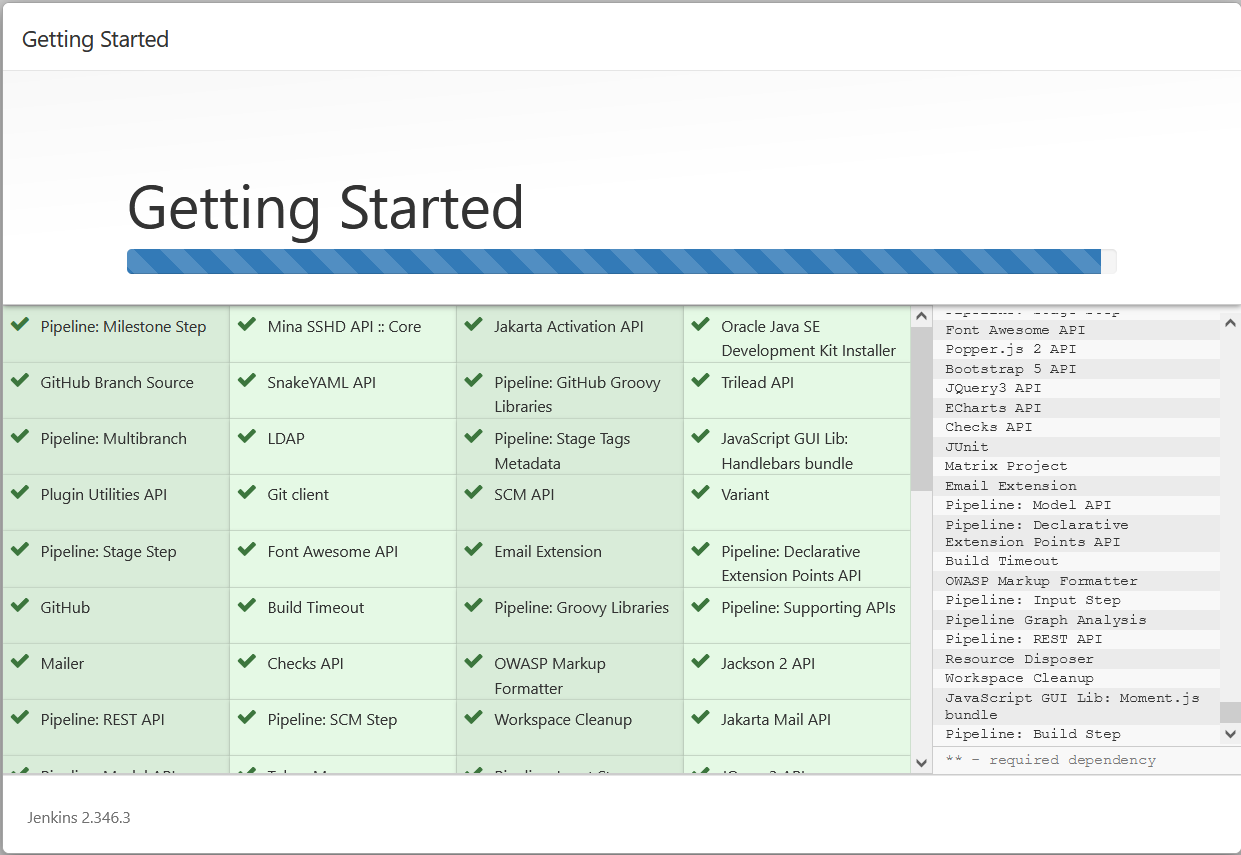Click Matrix Project in the install log

[1006, 466]
